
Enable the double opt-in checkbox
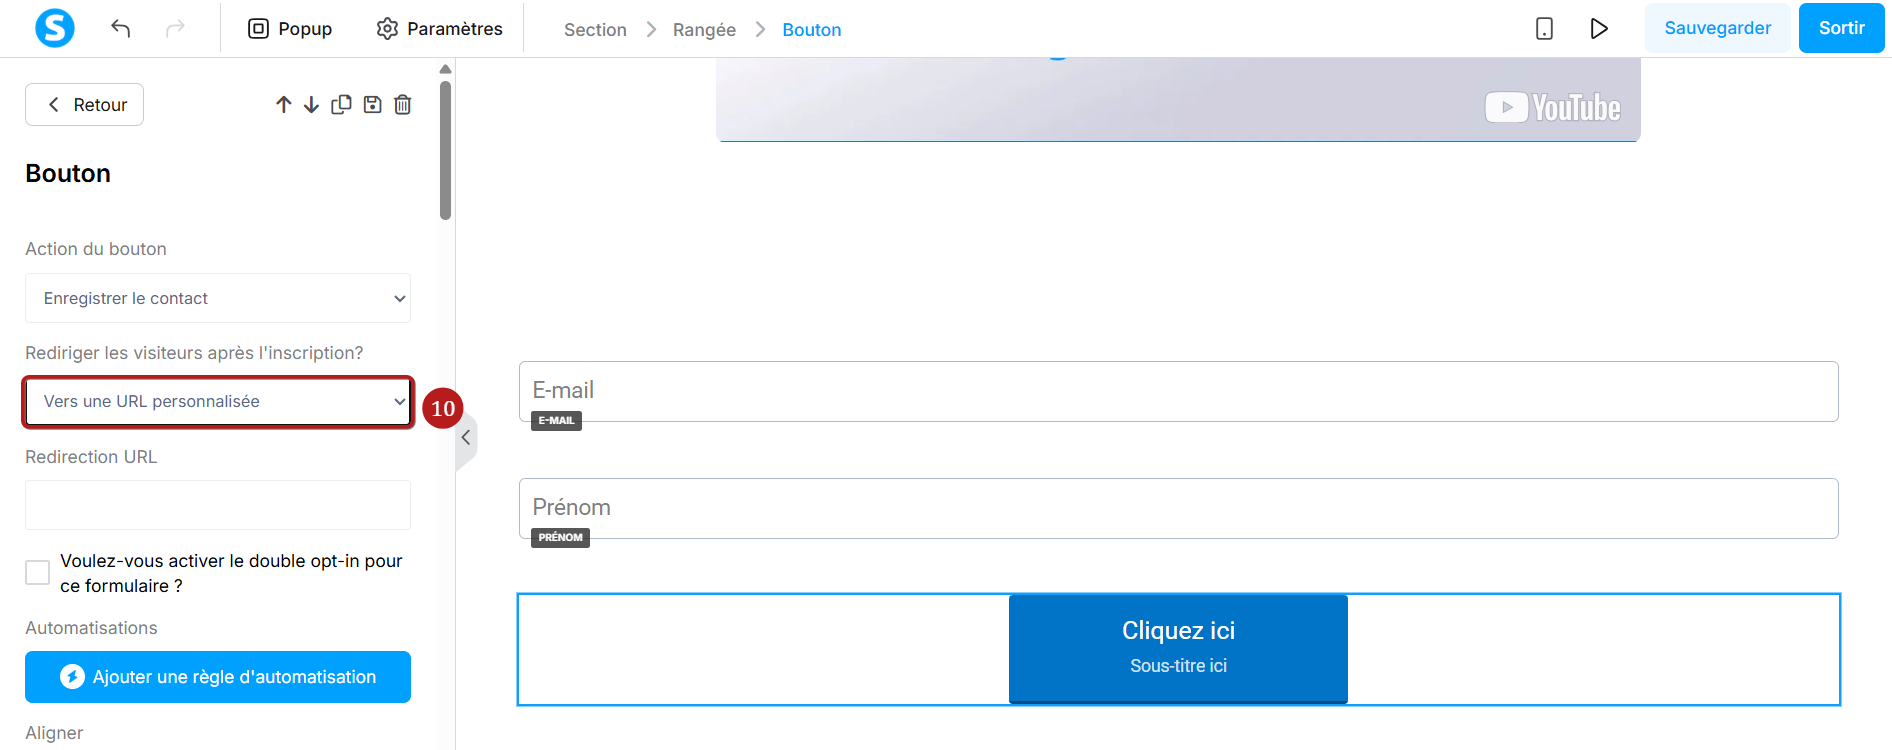click(x=37, y=573)
